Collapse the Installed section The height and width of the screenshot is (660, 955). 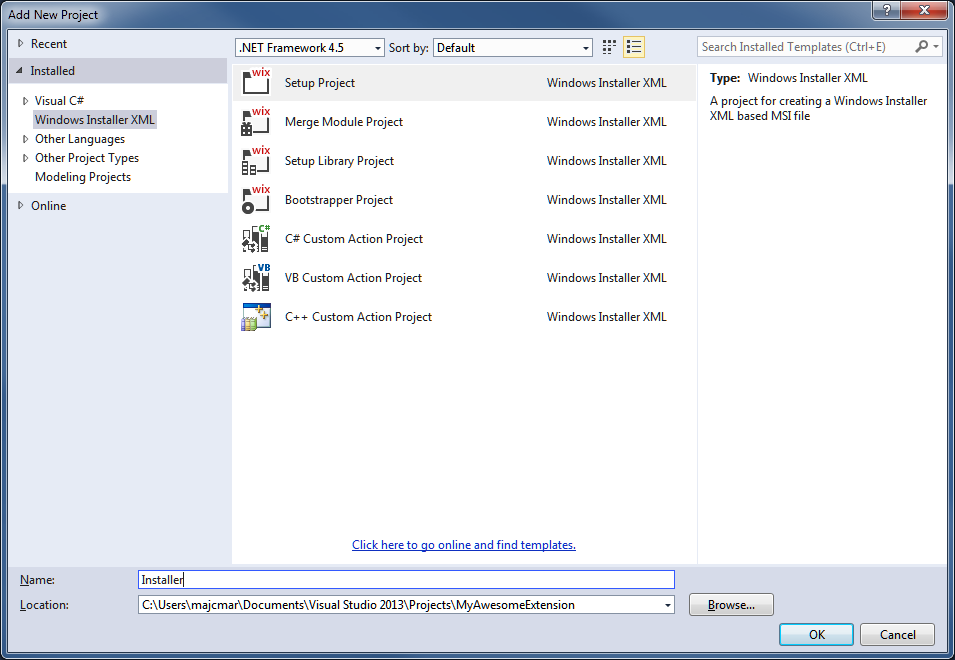tap(19, 71)
